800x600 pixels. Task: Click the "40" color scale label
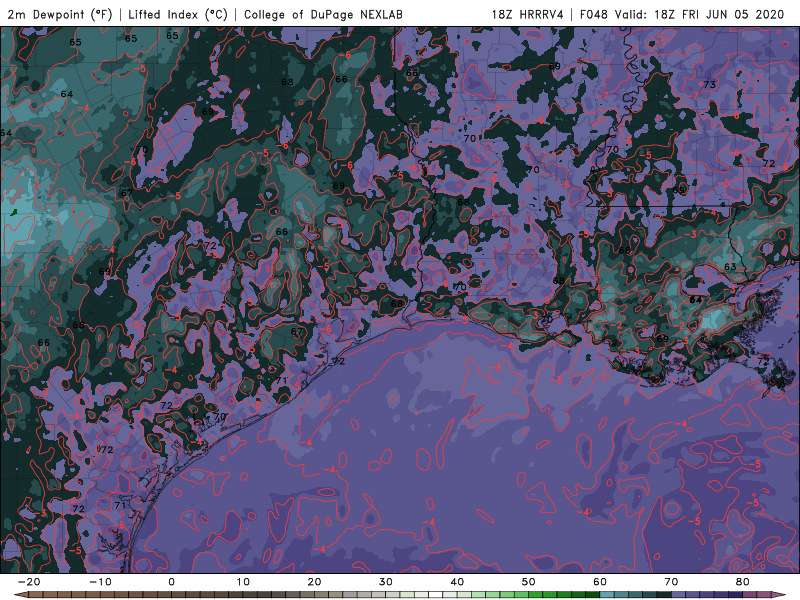(x=457, y=582)
